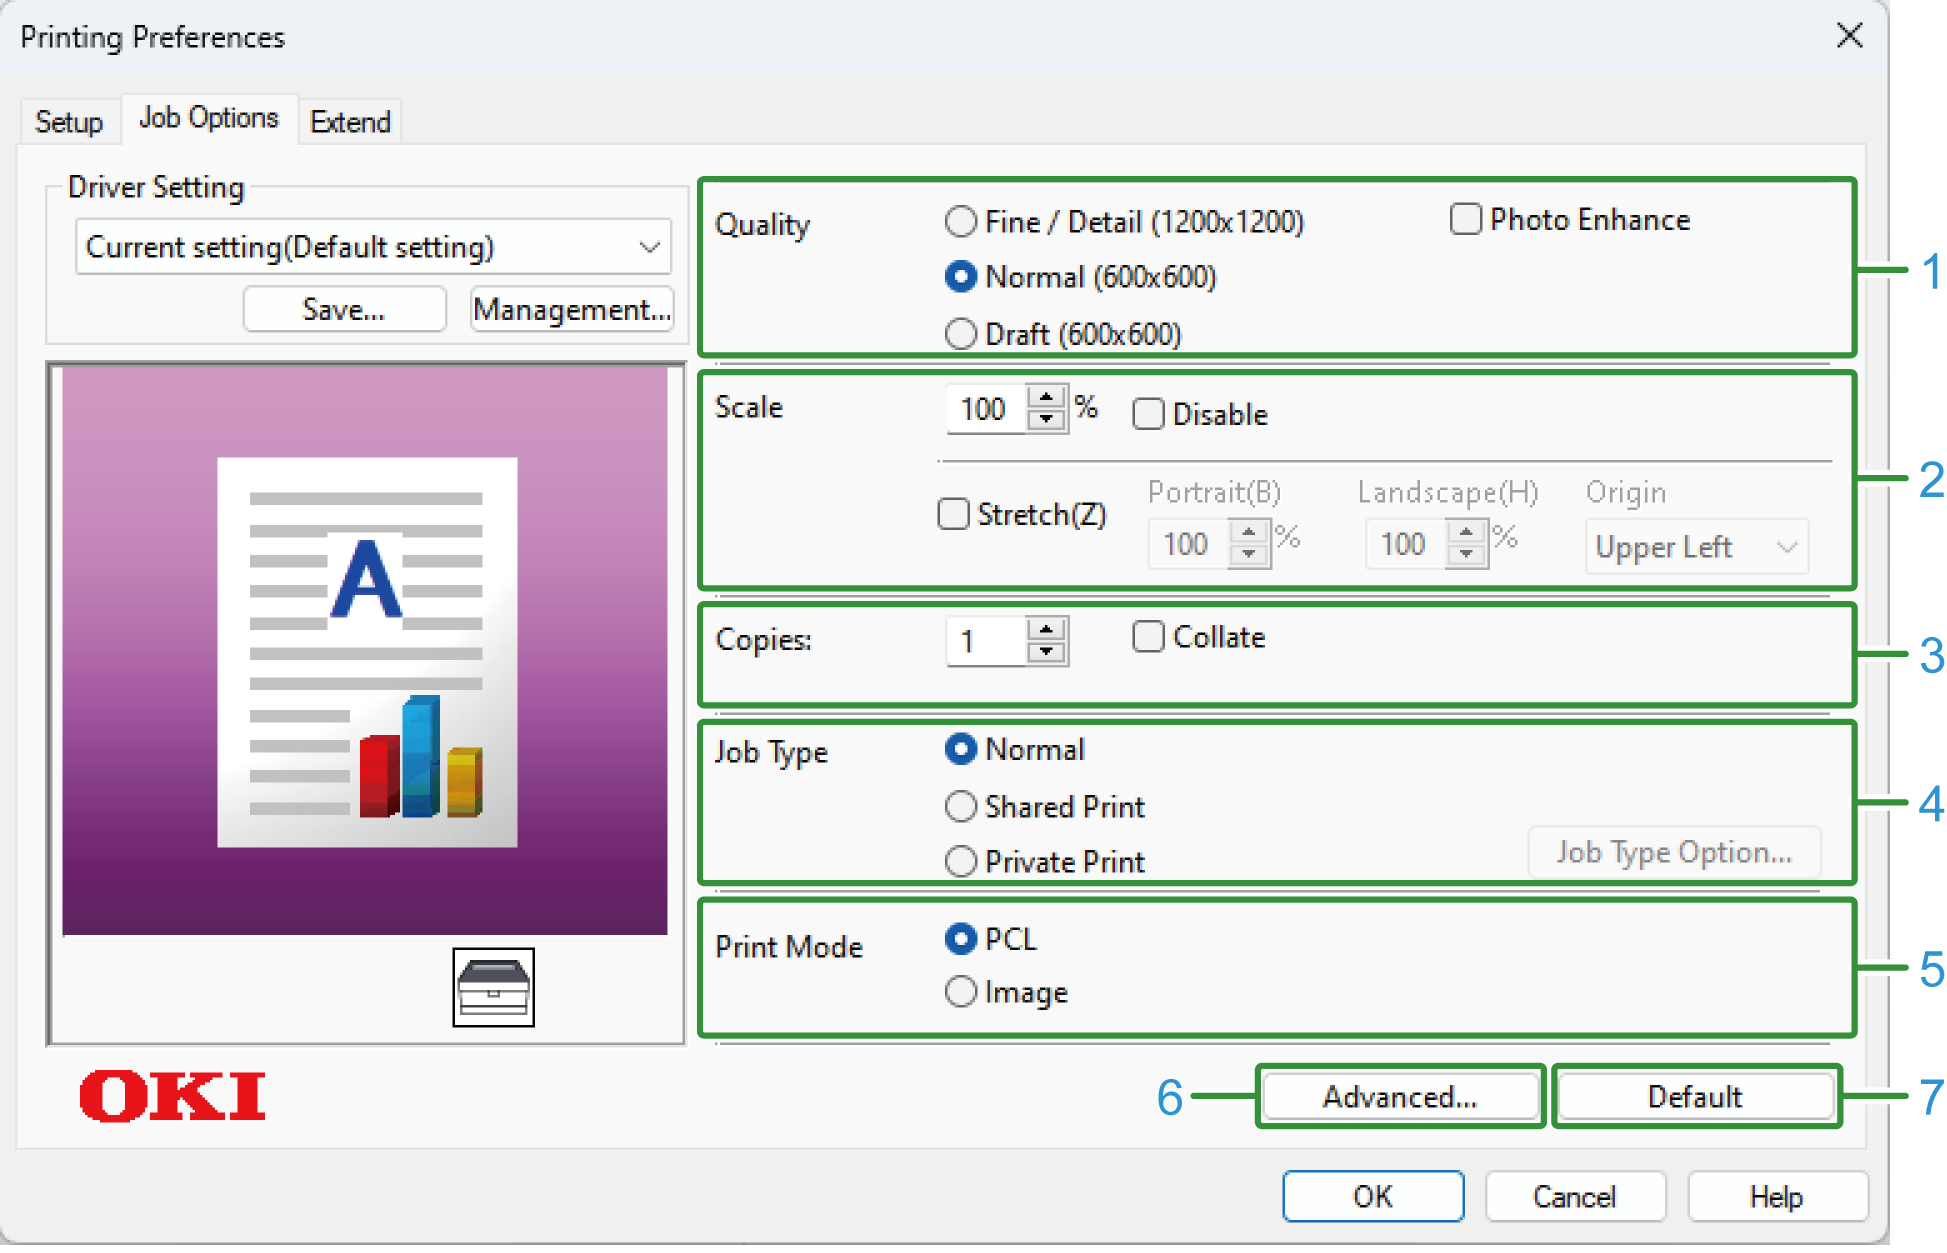Click the OKI logo

point(172,1096)
